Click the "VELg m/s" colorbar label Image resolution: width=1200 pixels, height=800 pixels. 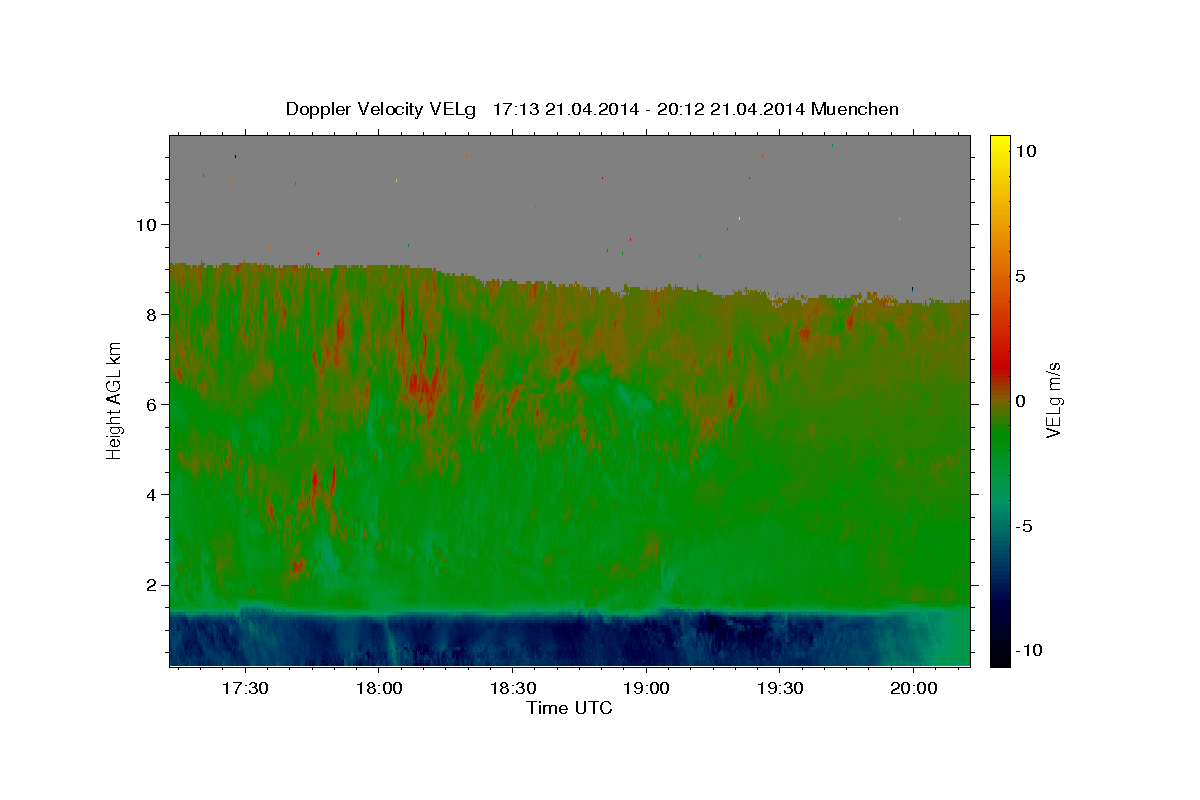click(1053, 400)
